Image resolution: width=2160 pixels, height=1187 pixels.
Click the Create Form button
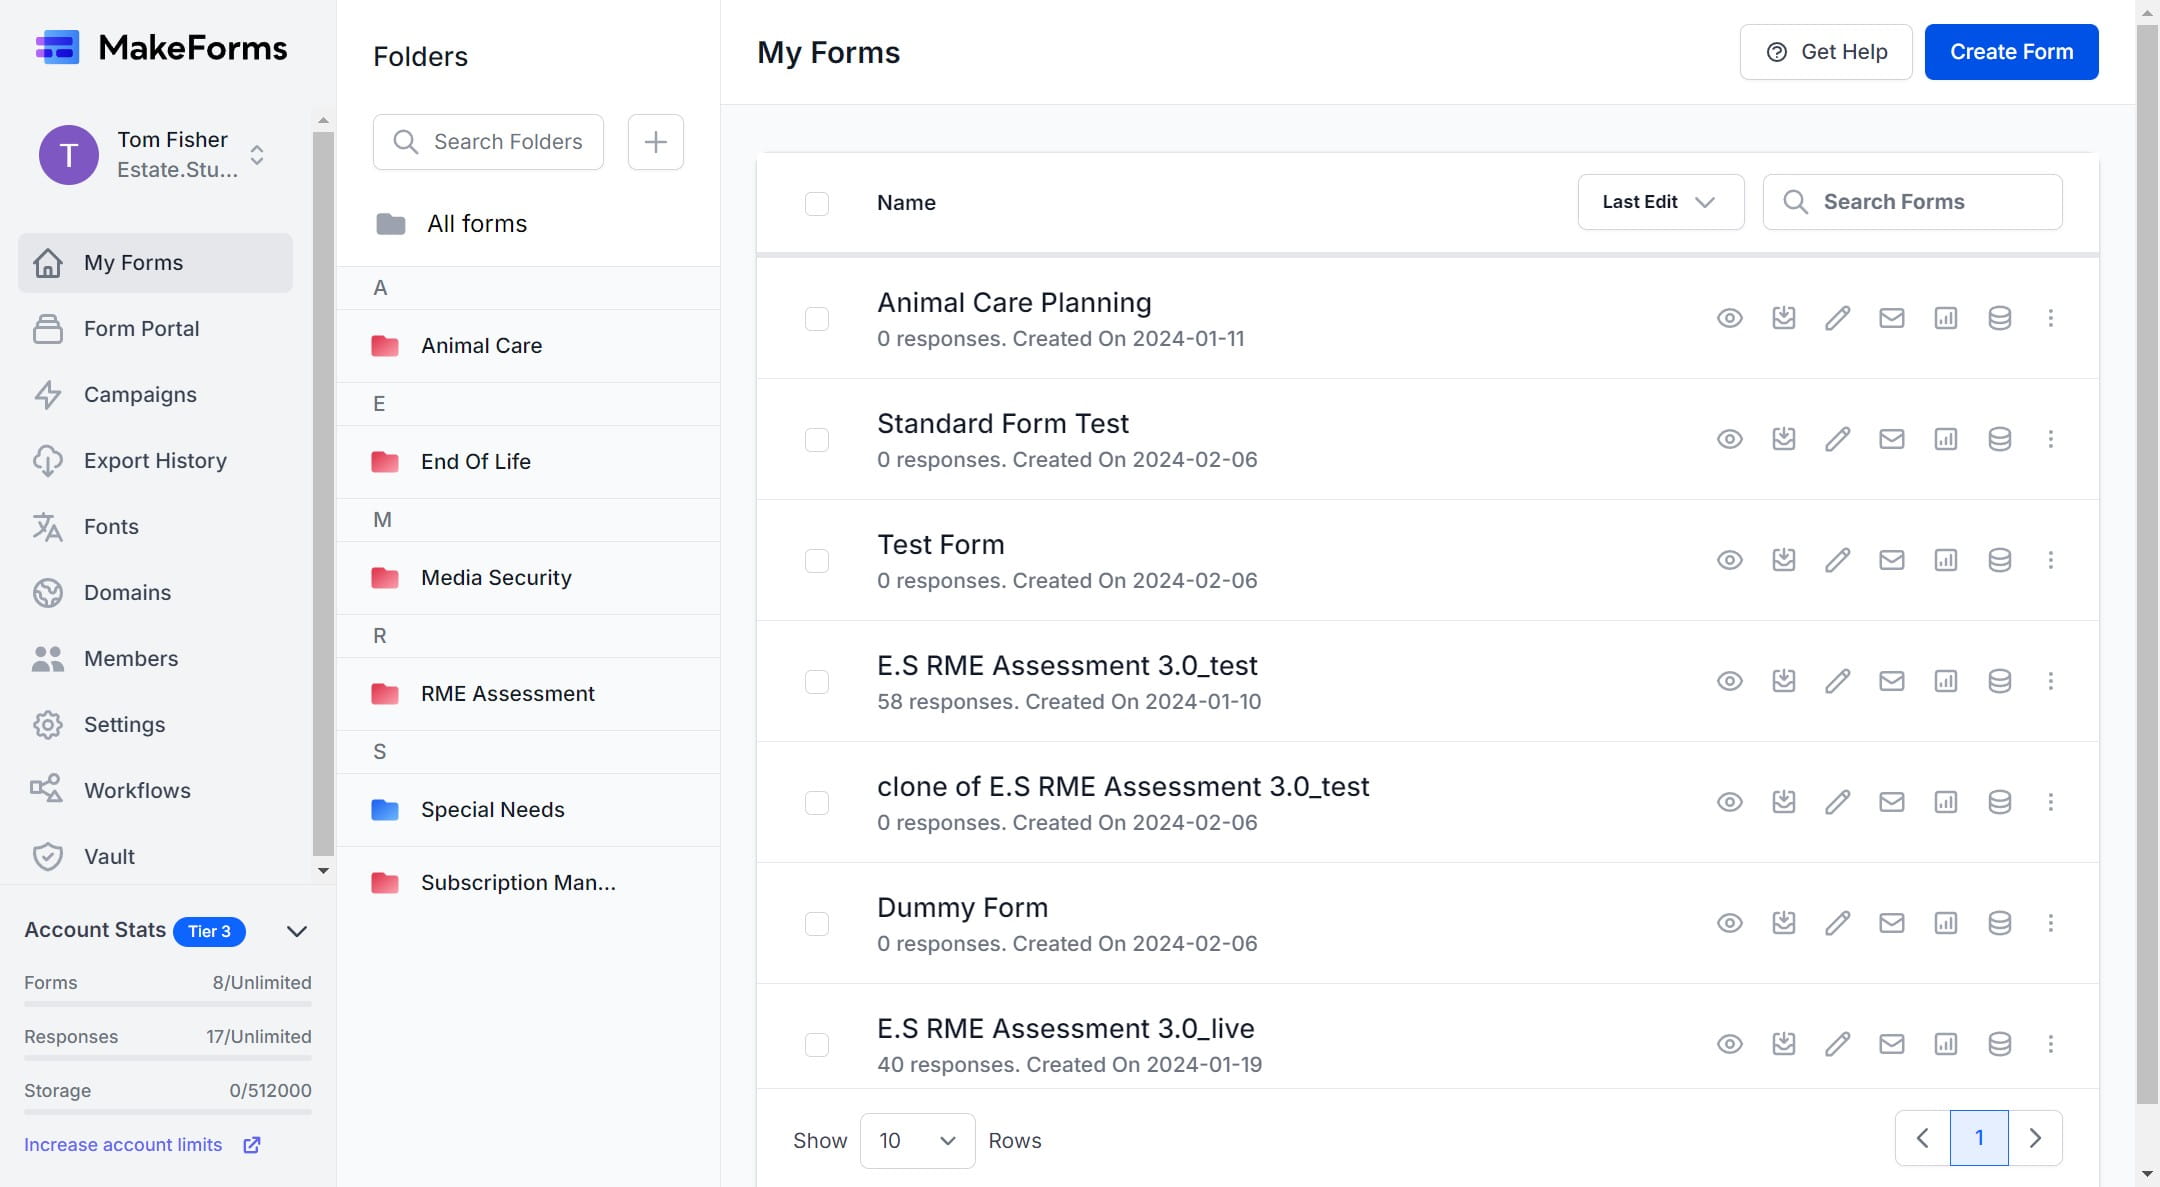click(2010, 51)
